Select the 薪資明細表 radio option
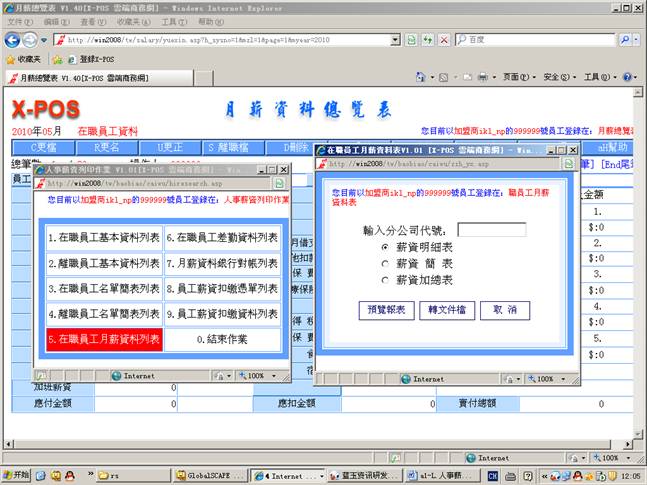 [x=386, y=246]
